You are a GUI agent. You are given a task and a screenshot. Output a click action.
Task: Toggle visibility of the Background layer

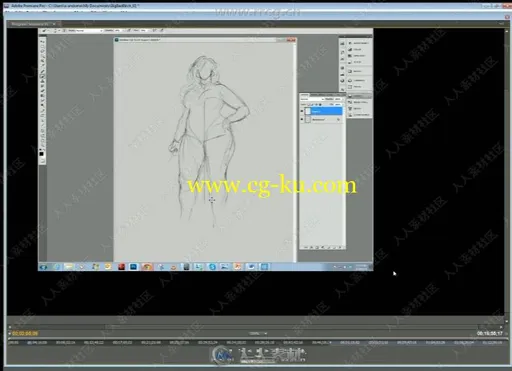[x=302, y=119]
